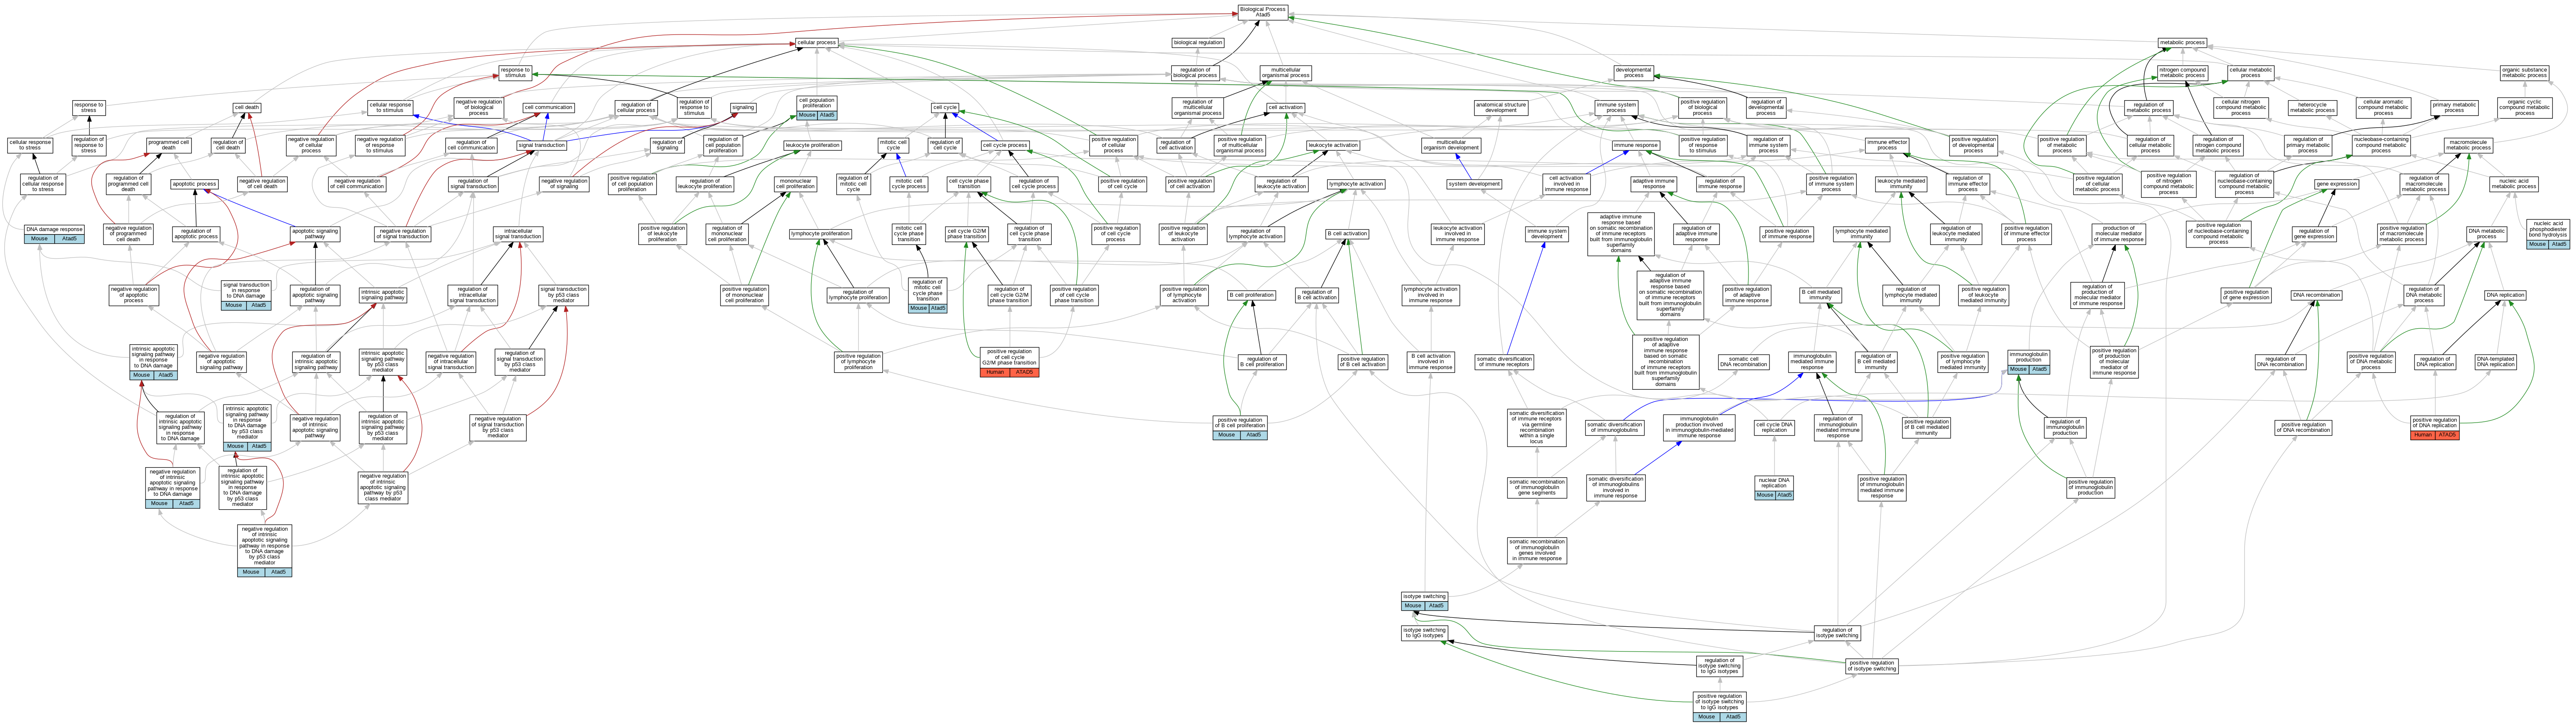Image resolution: width=2576 pixels, height=726 pixels.
Task: Select the 'lymphocyte proliferation' node
Action: pyautogui.click(x=820, y=234)
